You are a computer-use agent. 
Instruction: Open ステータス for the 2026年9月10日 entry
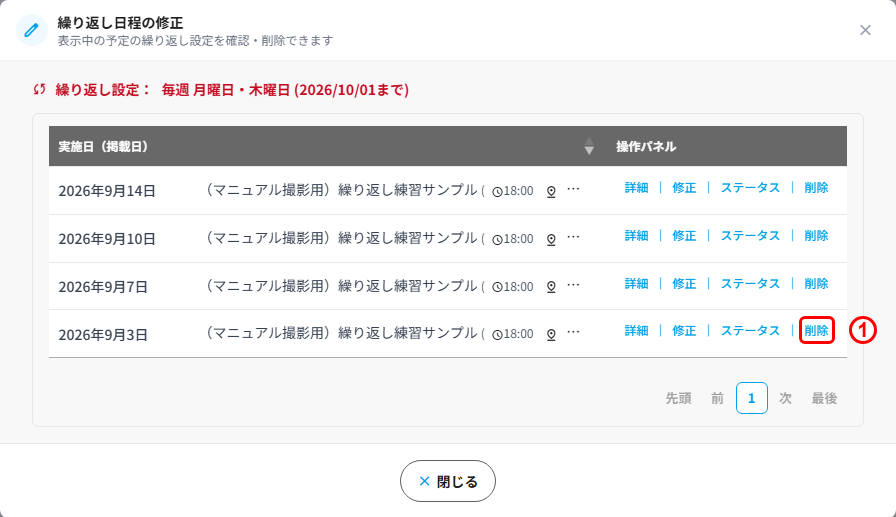click(750, 236)
